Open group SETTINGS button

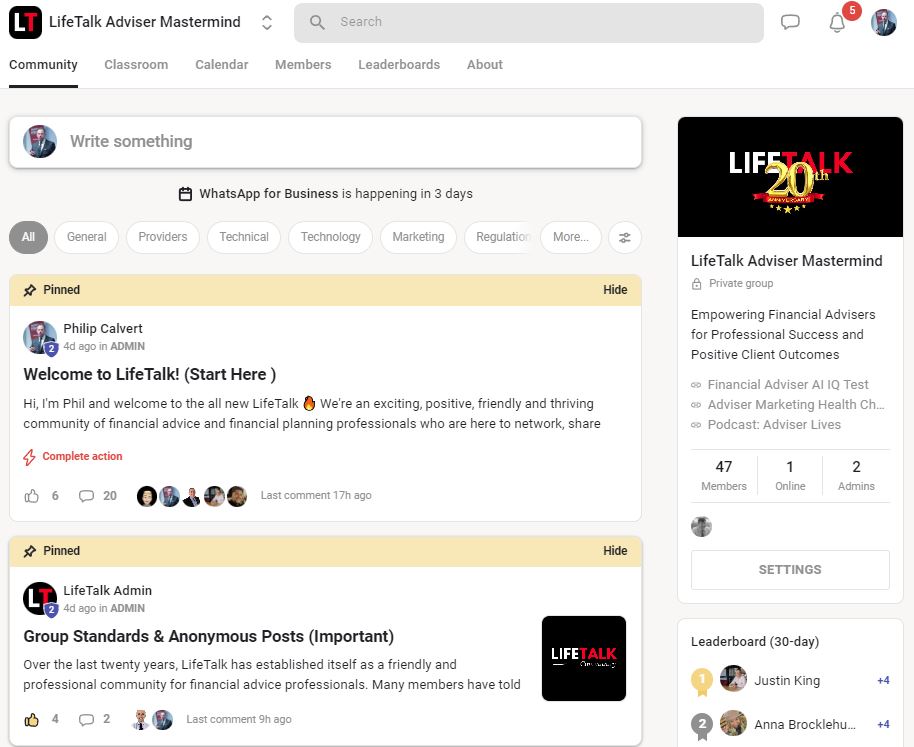click(x=790, y=570)
